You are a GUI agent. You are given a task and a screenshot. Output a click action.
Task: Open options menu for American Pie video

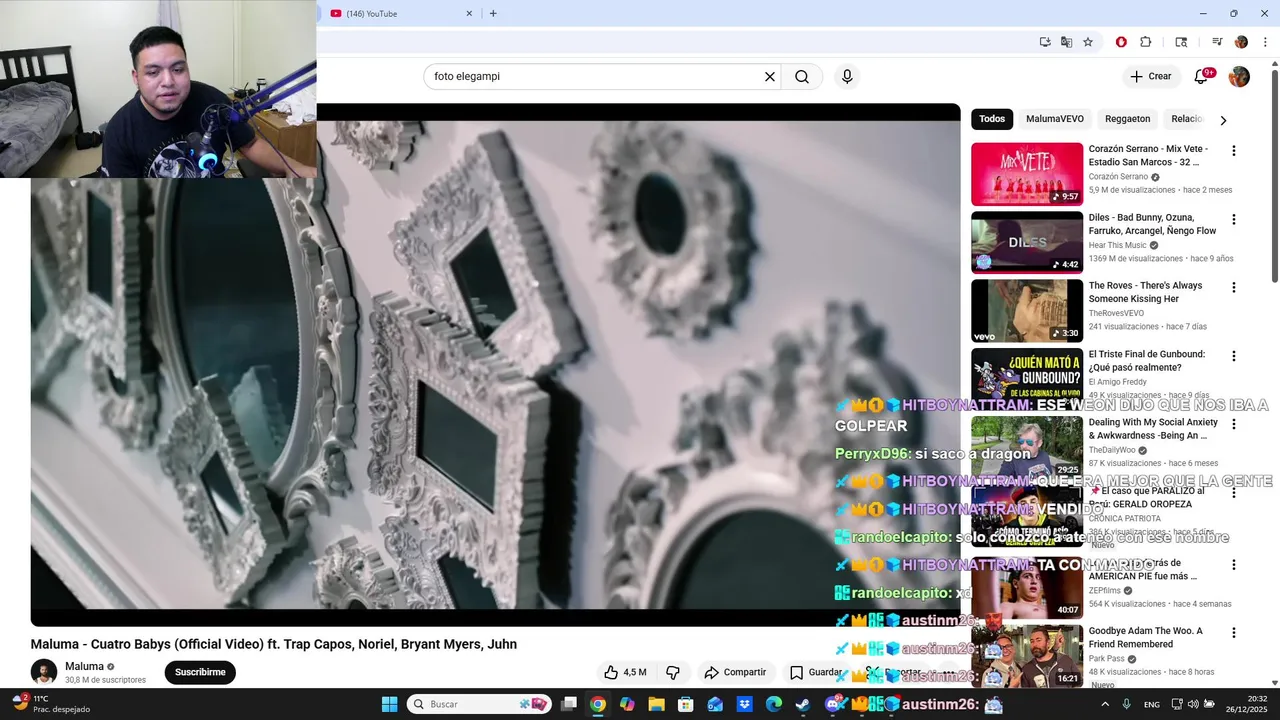pos(1234,564)
